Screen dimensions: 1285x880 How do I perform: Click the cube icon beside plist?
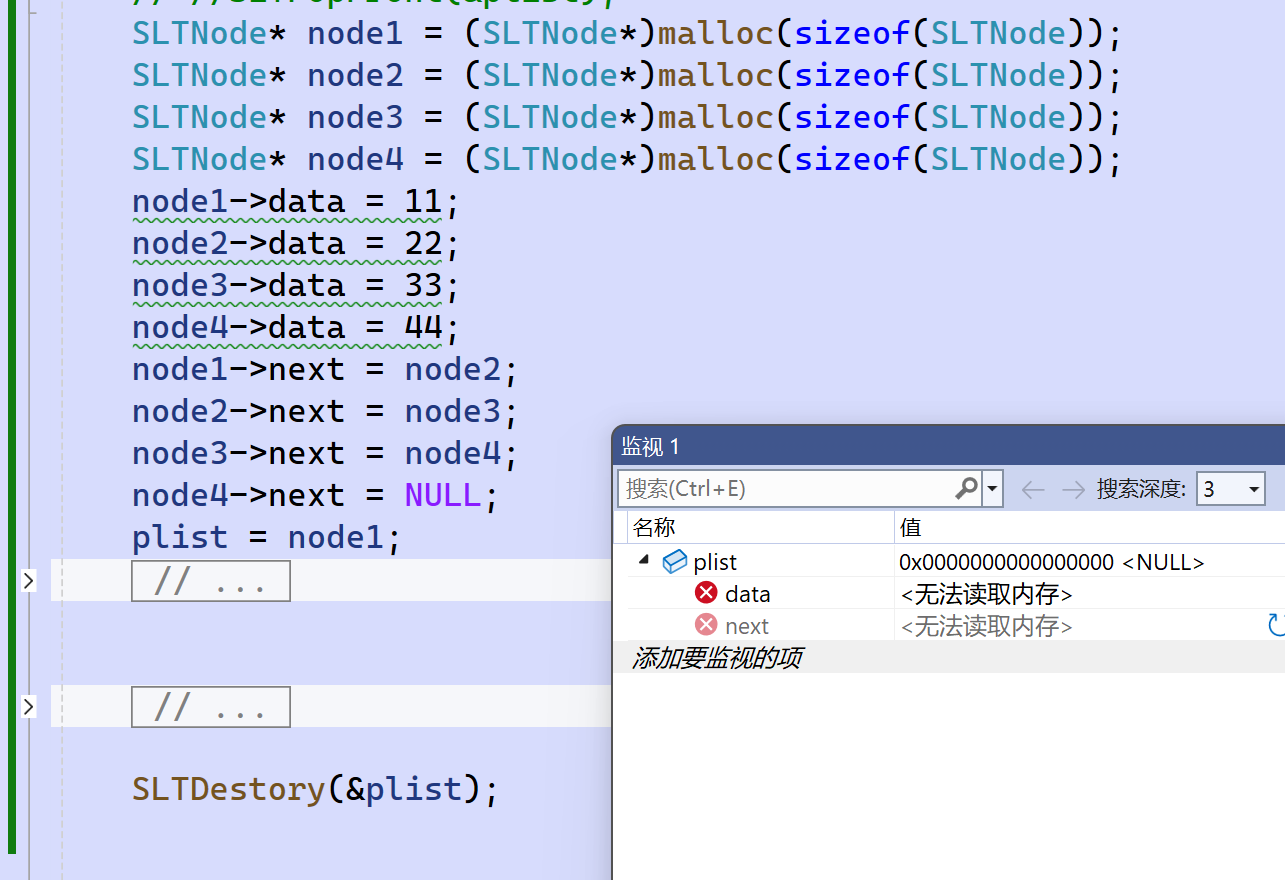click(x=675, y=562)
